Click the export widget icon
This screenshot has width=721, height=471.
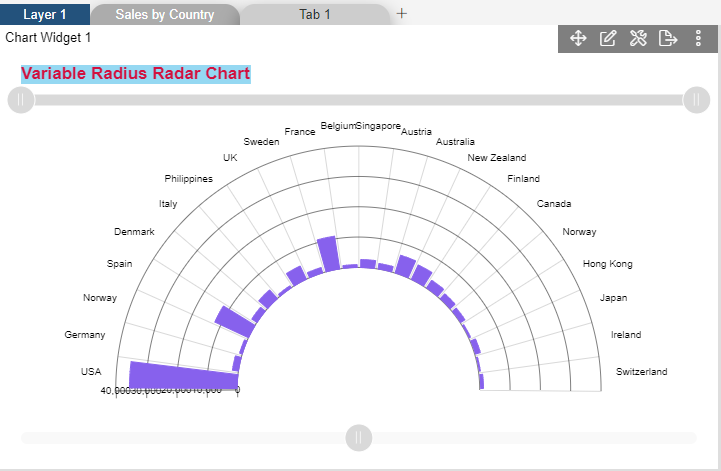click(668, 38)
